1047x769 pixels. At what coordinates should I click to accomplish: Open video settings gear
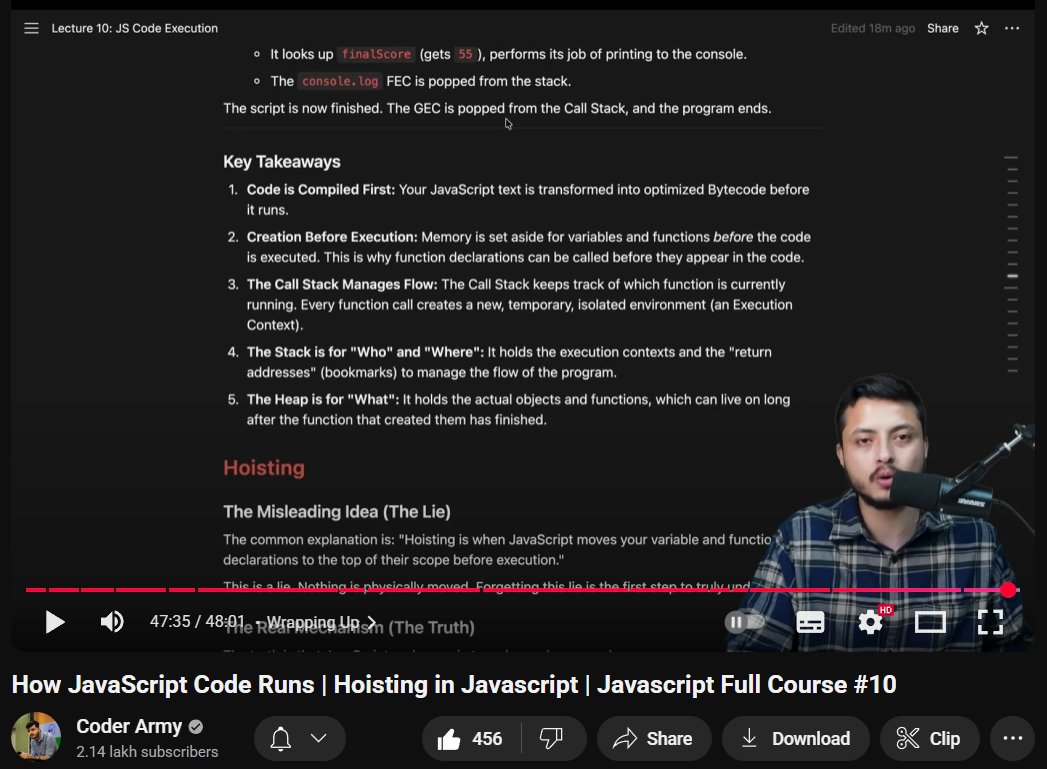pyautogui.click(x=870, y=622)
